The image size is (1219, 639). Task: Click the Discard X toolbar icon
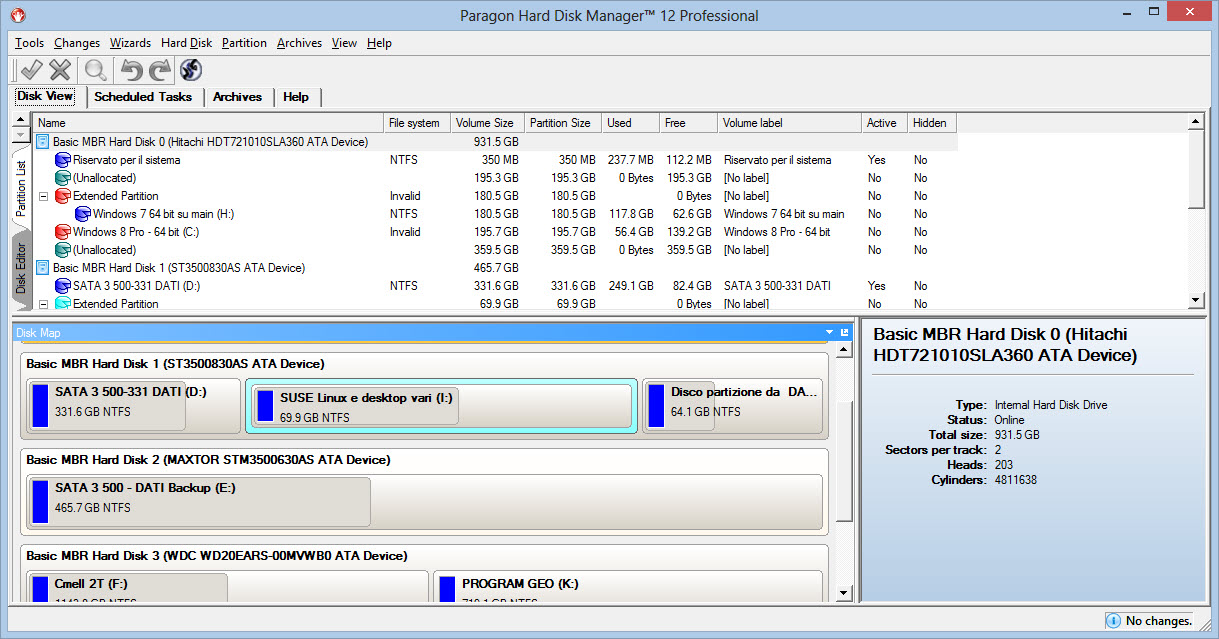60,69
